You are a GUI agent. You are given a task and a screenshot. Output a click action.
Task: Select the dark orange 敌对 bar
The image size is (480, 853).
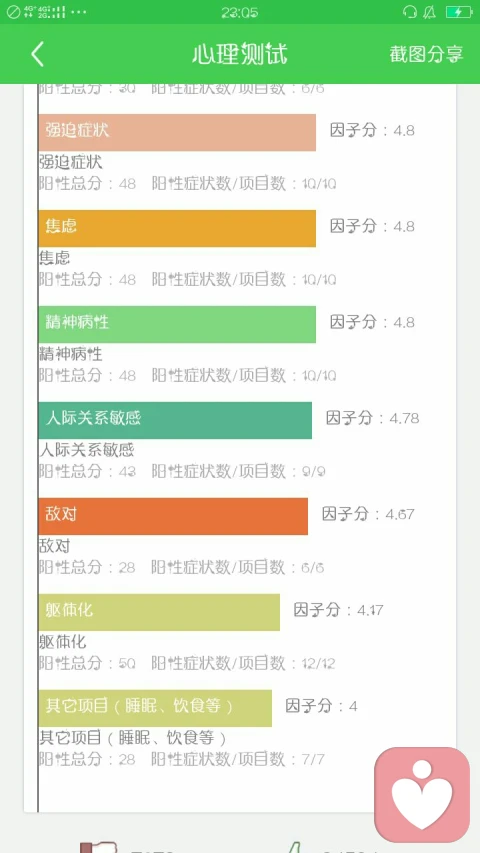click(x=173, y=516)
